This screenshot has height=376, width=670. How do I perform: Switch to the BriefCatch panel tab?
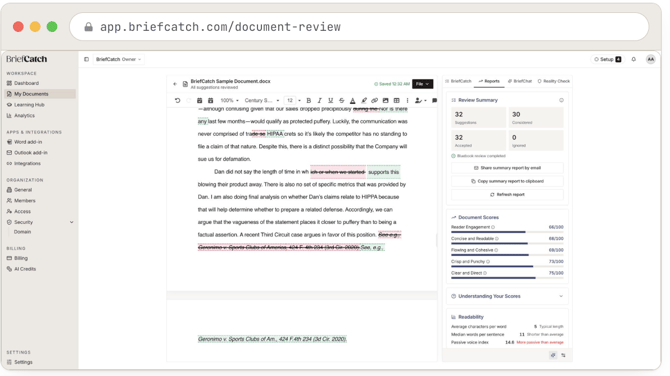458,81
